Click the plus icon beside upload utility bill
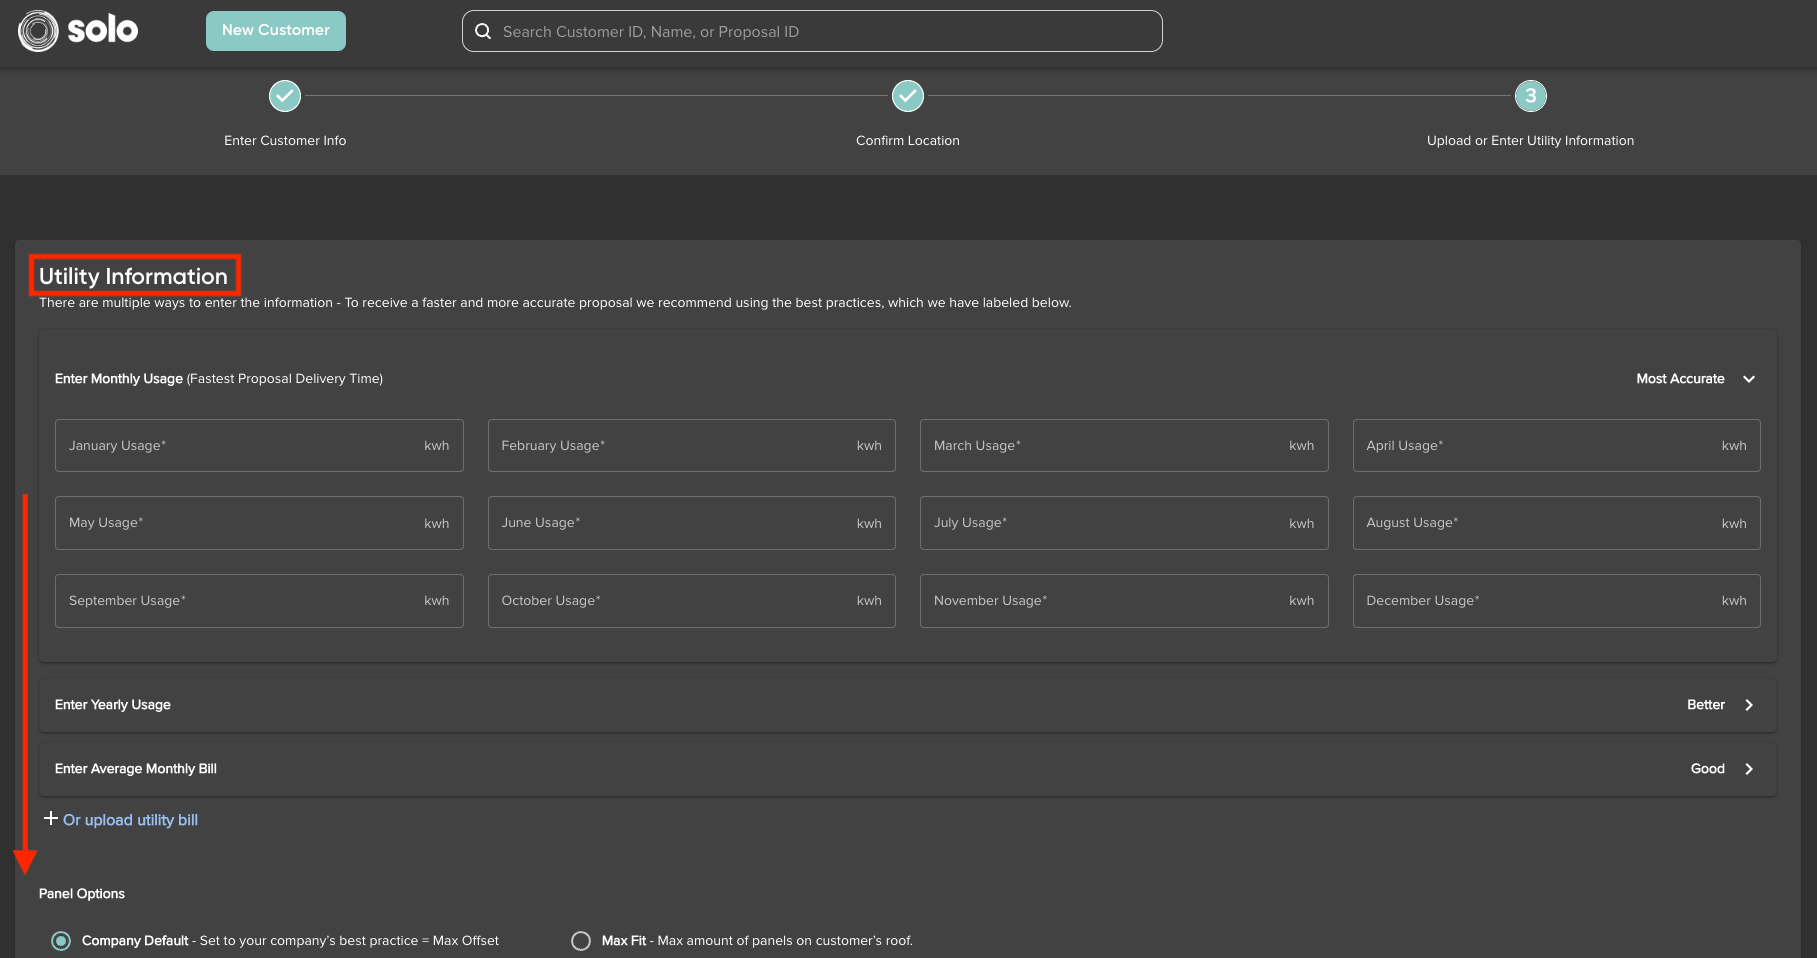Screen dimensions: 1817x958 50,818
